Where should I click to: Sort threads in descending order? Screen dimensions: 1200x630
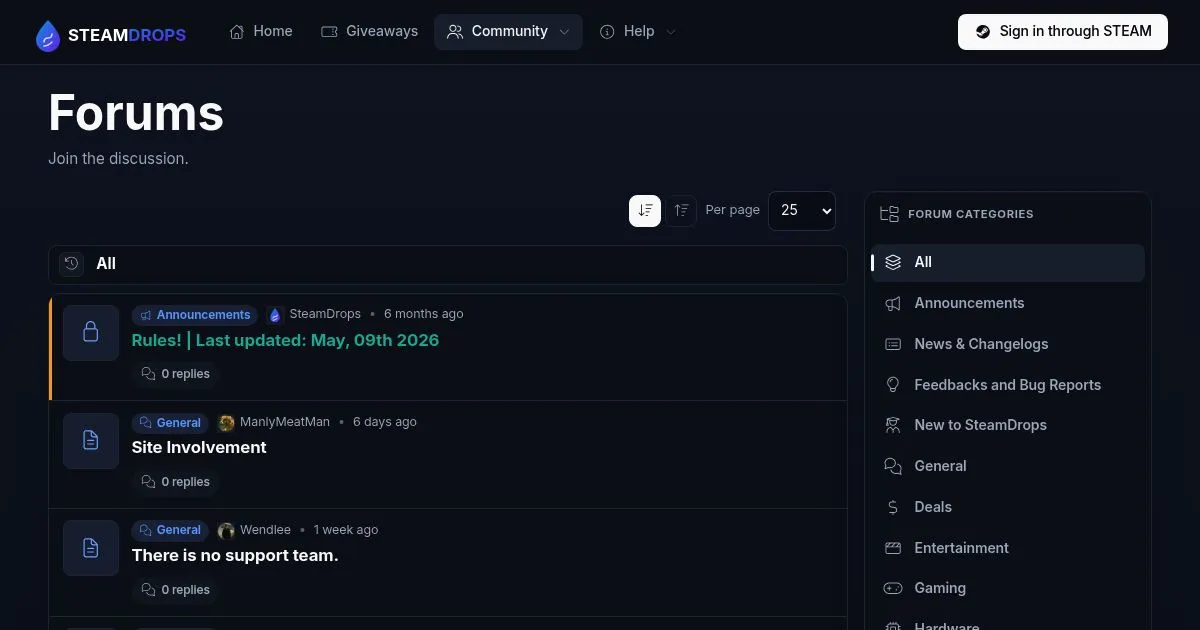(645, 210)
